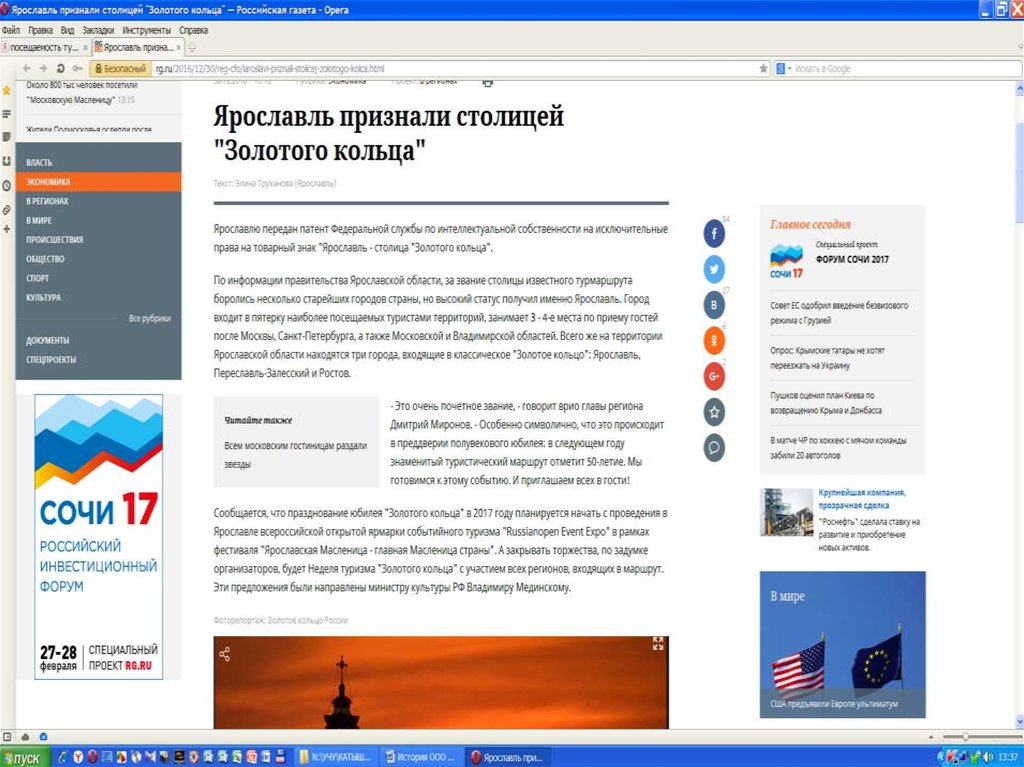Open 'США предъявили Европе ультиматум' image card
The width and height of the screenshot is (1024, 767).
click(x=842, y=644)
